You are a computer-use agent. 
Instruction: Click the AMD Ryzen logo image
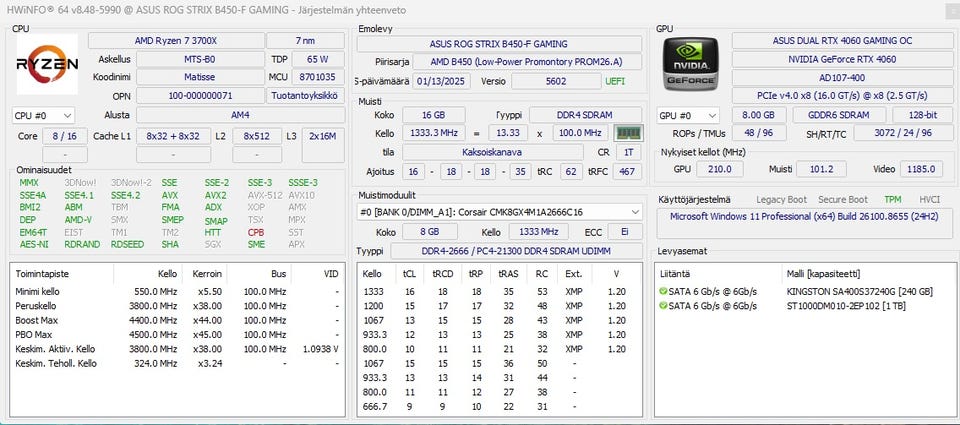(47, 64)
